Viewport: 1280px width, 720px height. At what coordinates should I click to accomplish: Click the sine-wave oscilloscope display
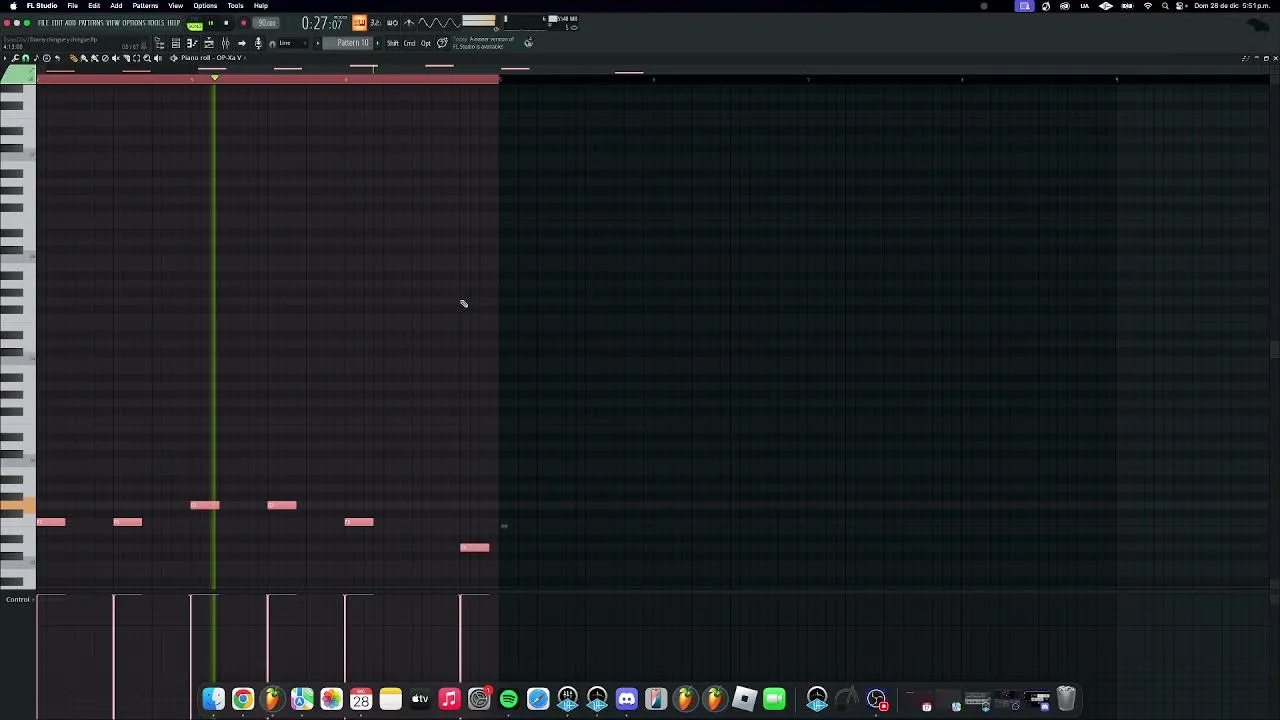coord(439,23)
